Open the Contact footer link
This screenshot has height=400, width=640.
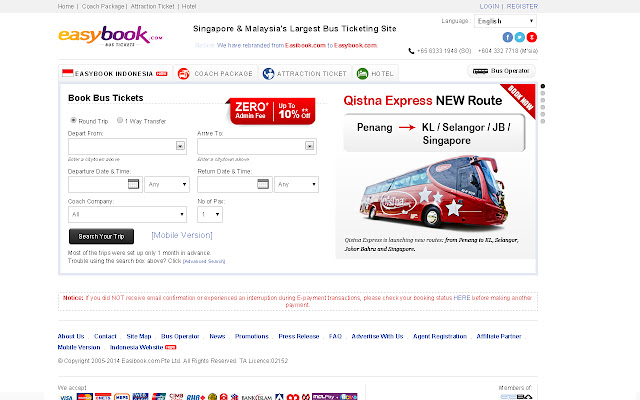(105, 336)
